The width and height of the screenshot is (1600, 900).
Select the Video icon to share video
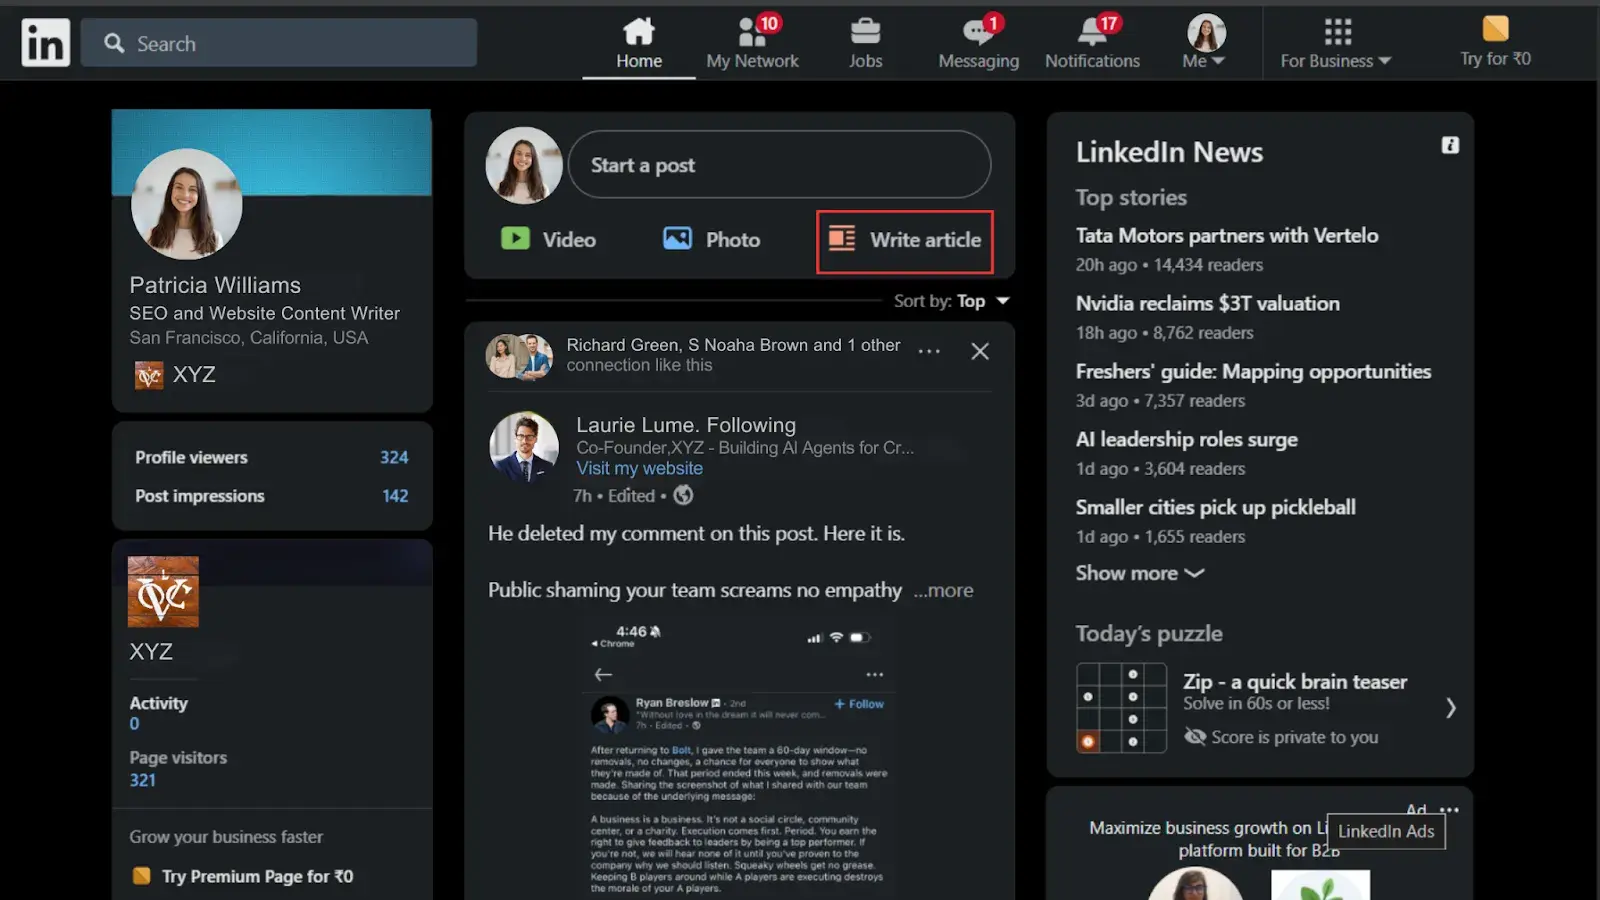(x=516, y=239)
